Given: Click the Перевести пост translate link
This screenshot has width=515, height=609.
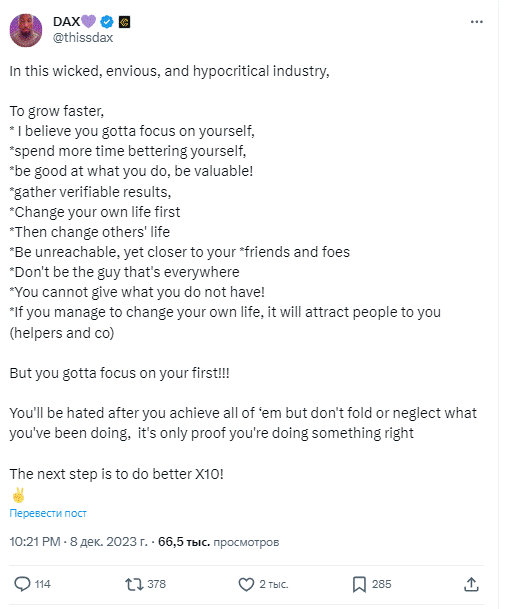Looking at the screenshot, I should [x=48, y=513].
